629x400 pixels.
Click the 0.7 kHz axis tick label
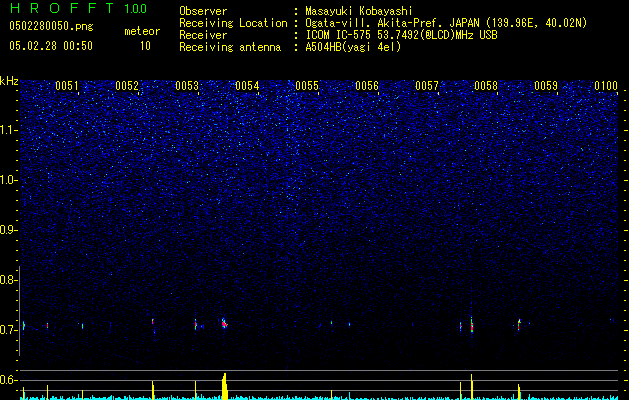(9, 330)
